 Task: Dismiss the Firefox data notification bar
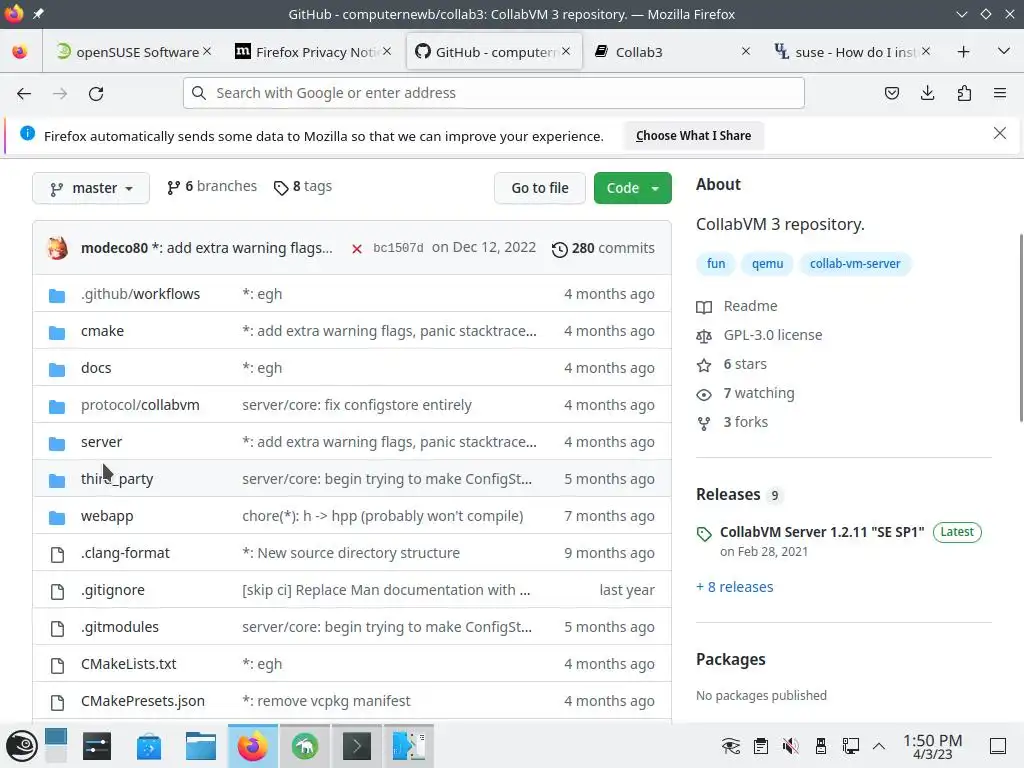pos(1000,133)
